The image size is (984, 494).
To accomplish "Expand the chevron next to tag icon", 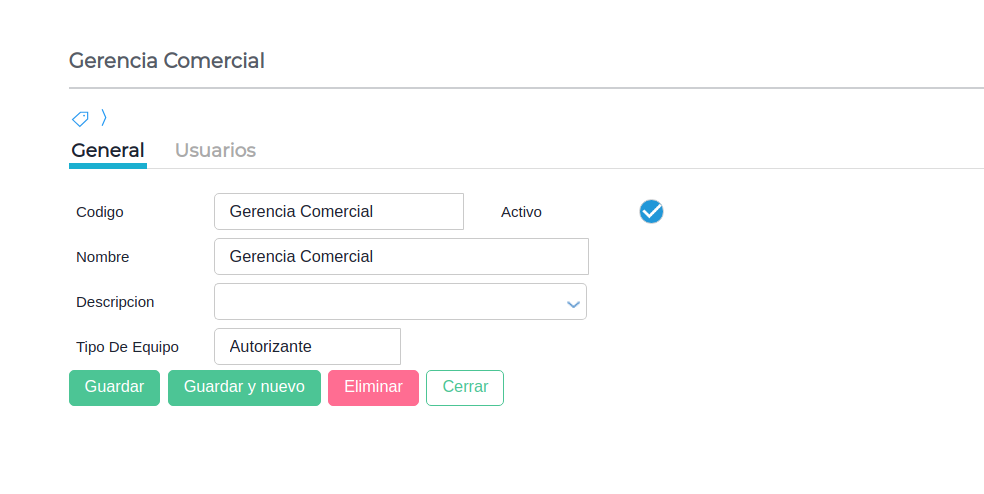I will pos(104,118).
